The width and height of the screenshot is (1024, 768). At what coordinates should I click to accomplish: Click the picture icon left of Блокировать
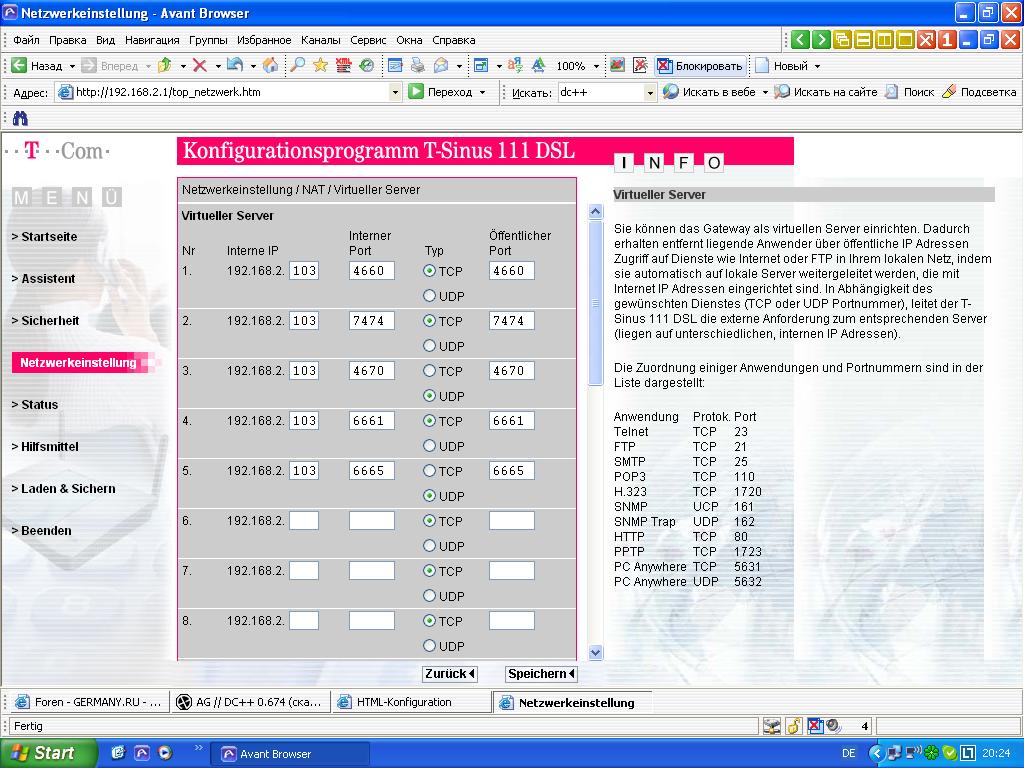(x=617, y=65)
